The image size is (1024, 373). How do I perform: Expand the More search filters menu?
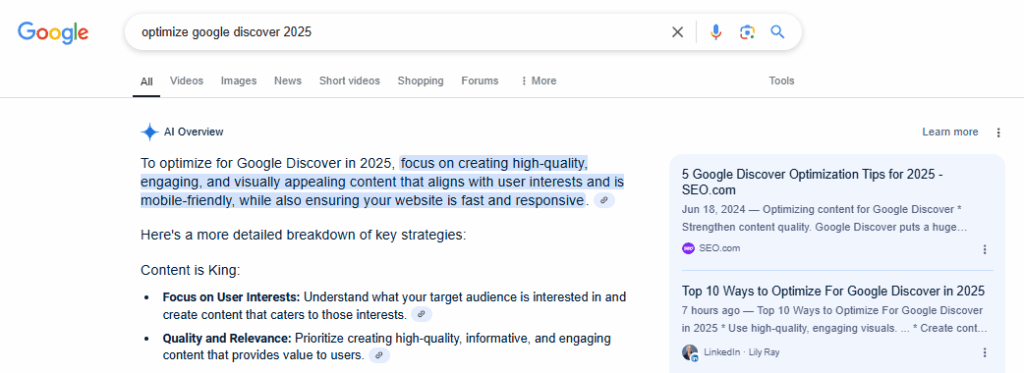click(x=539, y=81)
